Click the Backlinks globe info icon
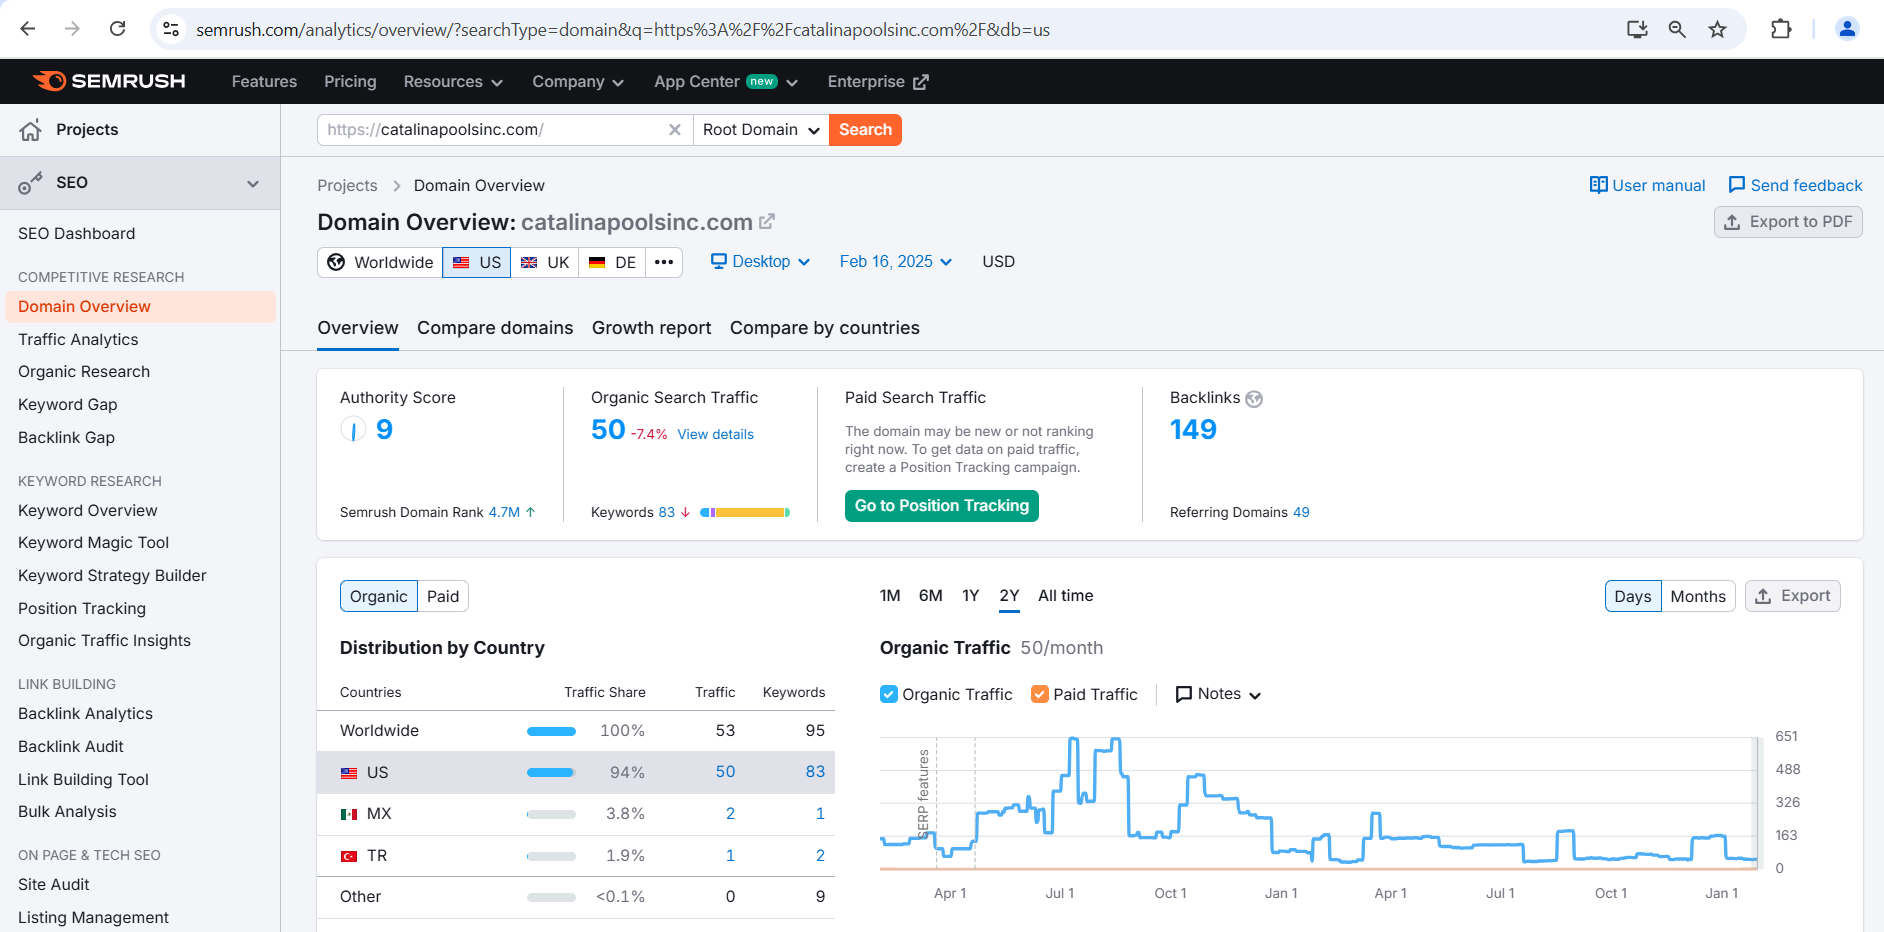The height and width of the screenshot is (932, 1884). tap(1254, 399)
